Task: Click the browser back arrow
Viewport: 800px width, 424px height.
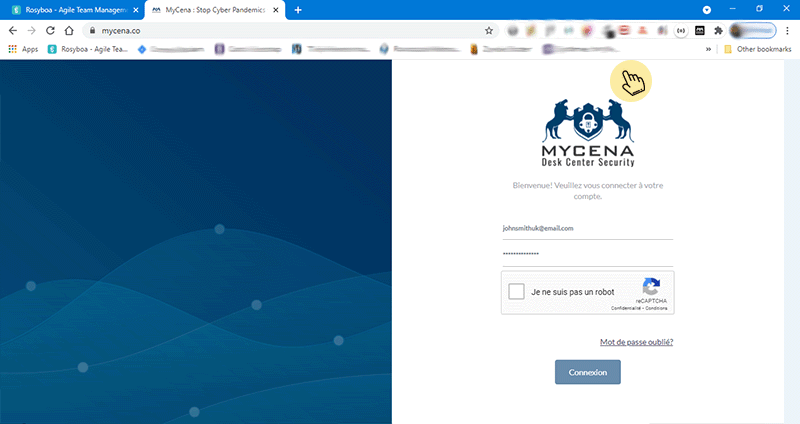Action: [x=12, y=30]
